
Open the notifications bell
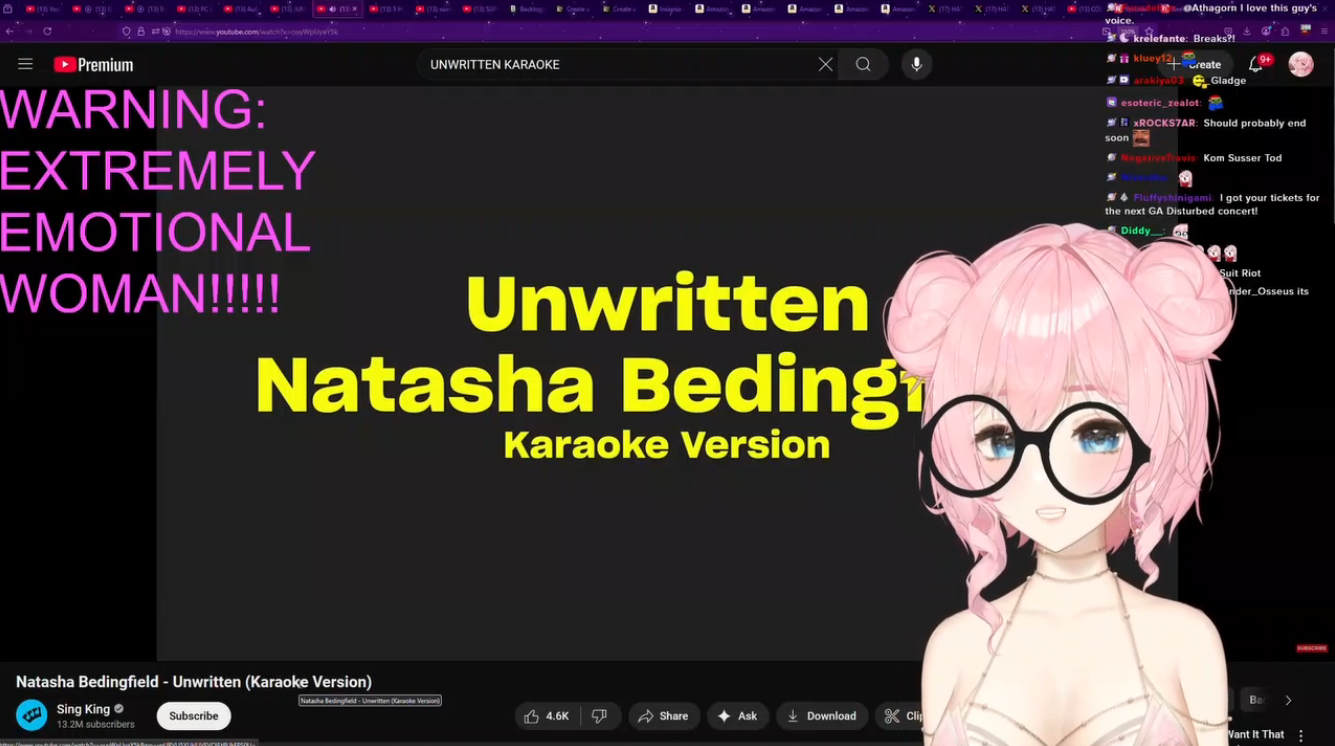click(1256, 65)
